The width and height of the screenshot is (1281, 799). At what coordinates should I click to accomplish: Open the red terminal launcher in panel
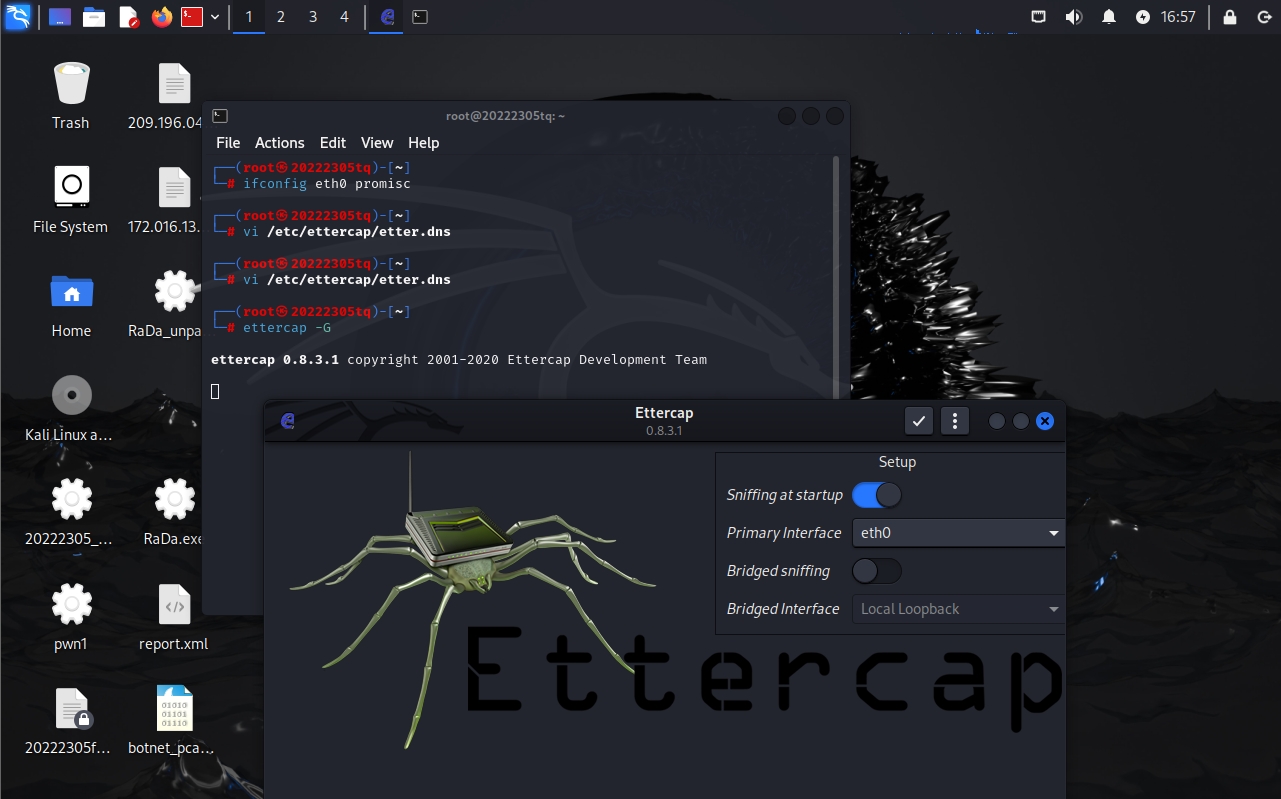click(x=192, y=17)
